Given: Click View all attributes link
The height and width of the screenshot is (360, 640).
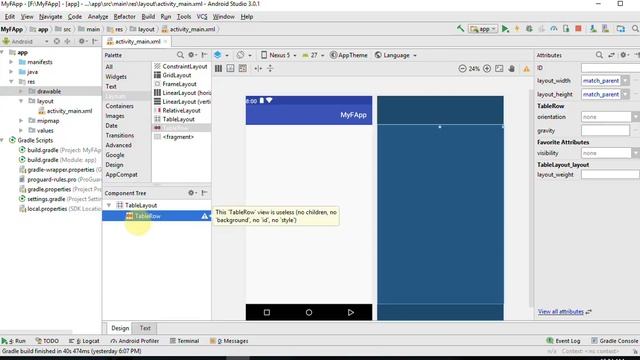Looking at the screenshot, I should point(560,311).
